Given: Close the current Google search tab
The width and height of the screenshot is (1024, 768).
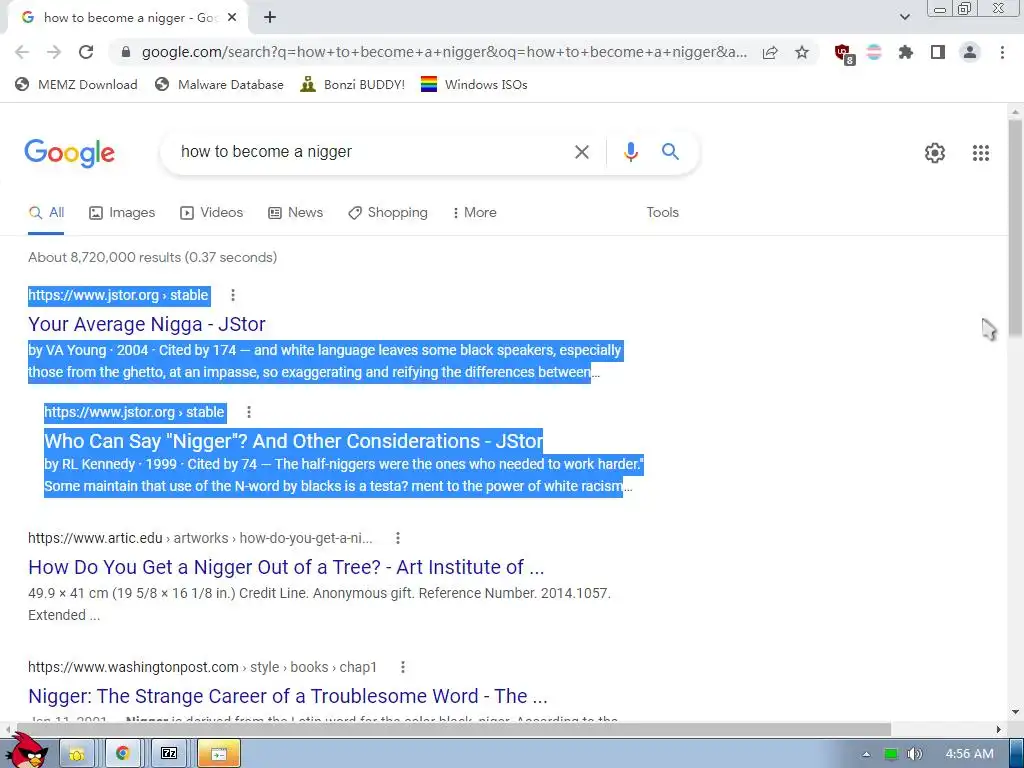Looking at the screenshot, I should tap(232, 18).
